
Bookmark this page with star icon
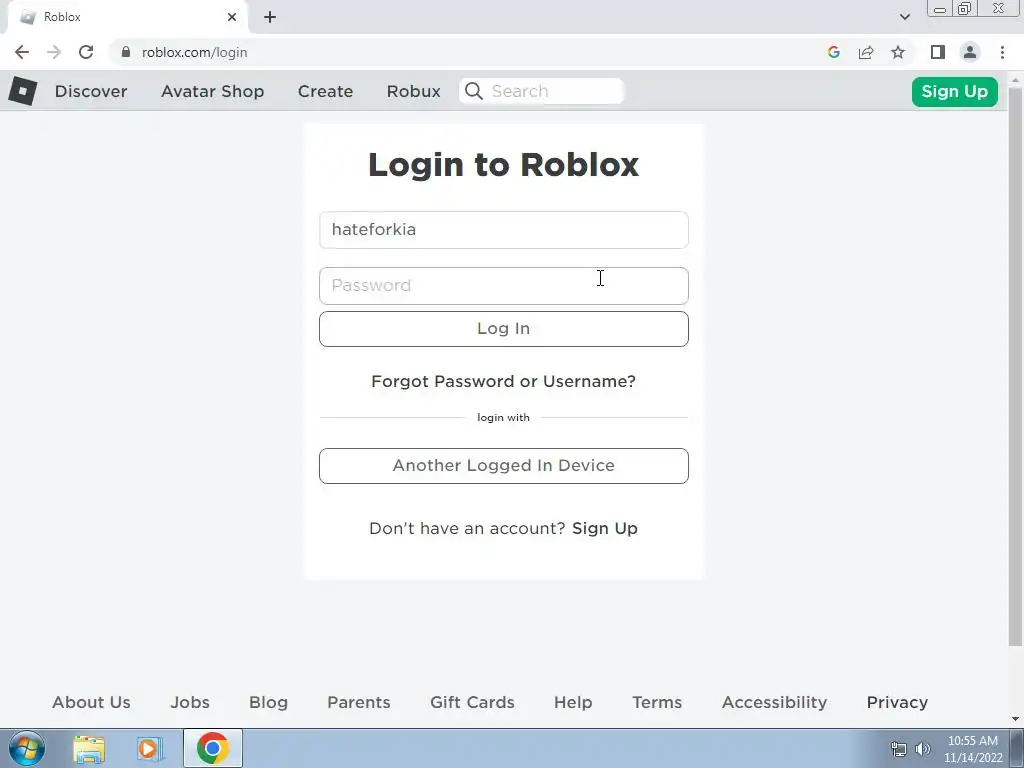coord(898,52)
